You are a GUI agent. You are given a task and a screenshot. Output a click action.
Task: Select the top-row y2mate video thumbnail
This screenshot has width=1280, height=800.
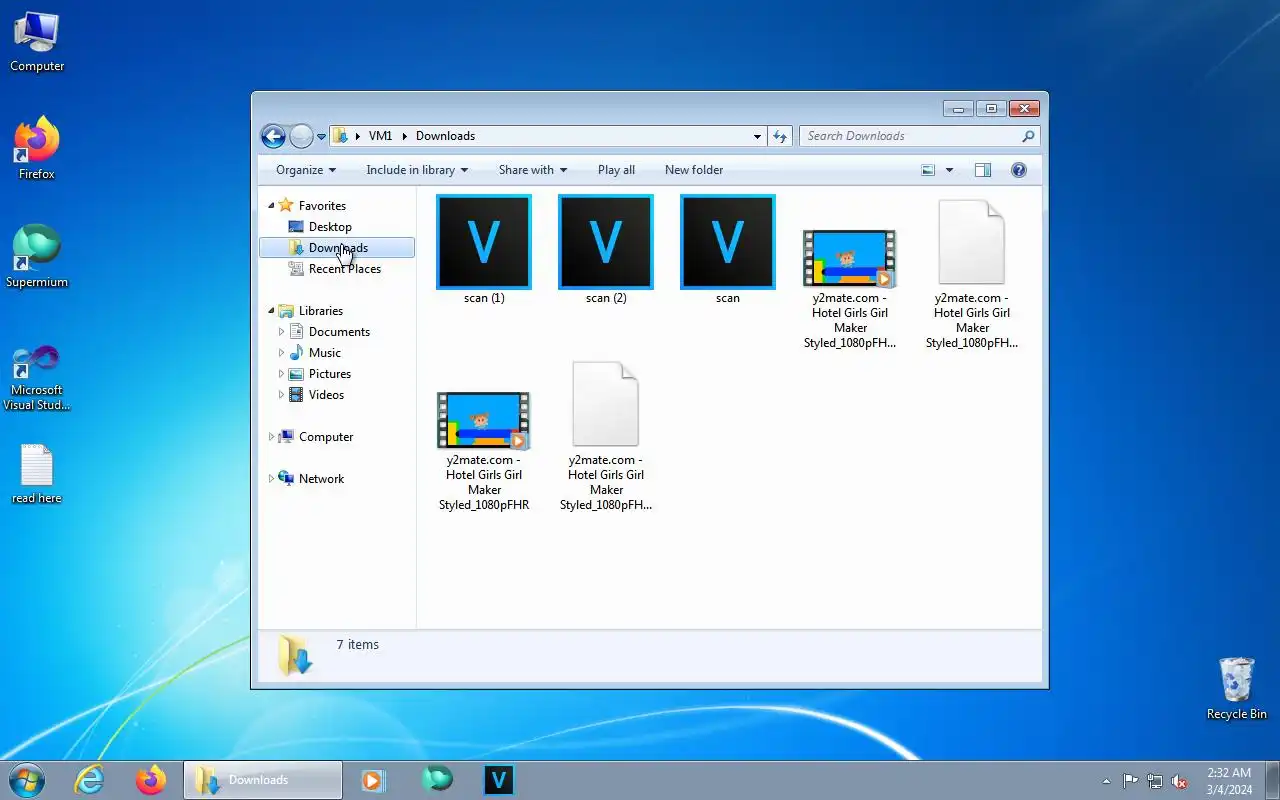[x=850, y=288]
